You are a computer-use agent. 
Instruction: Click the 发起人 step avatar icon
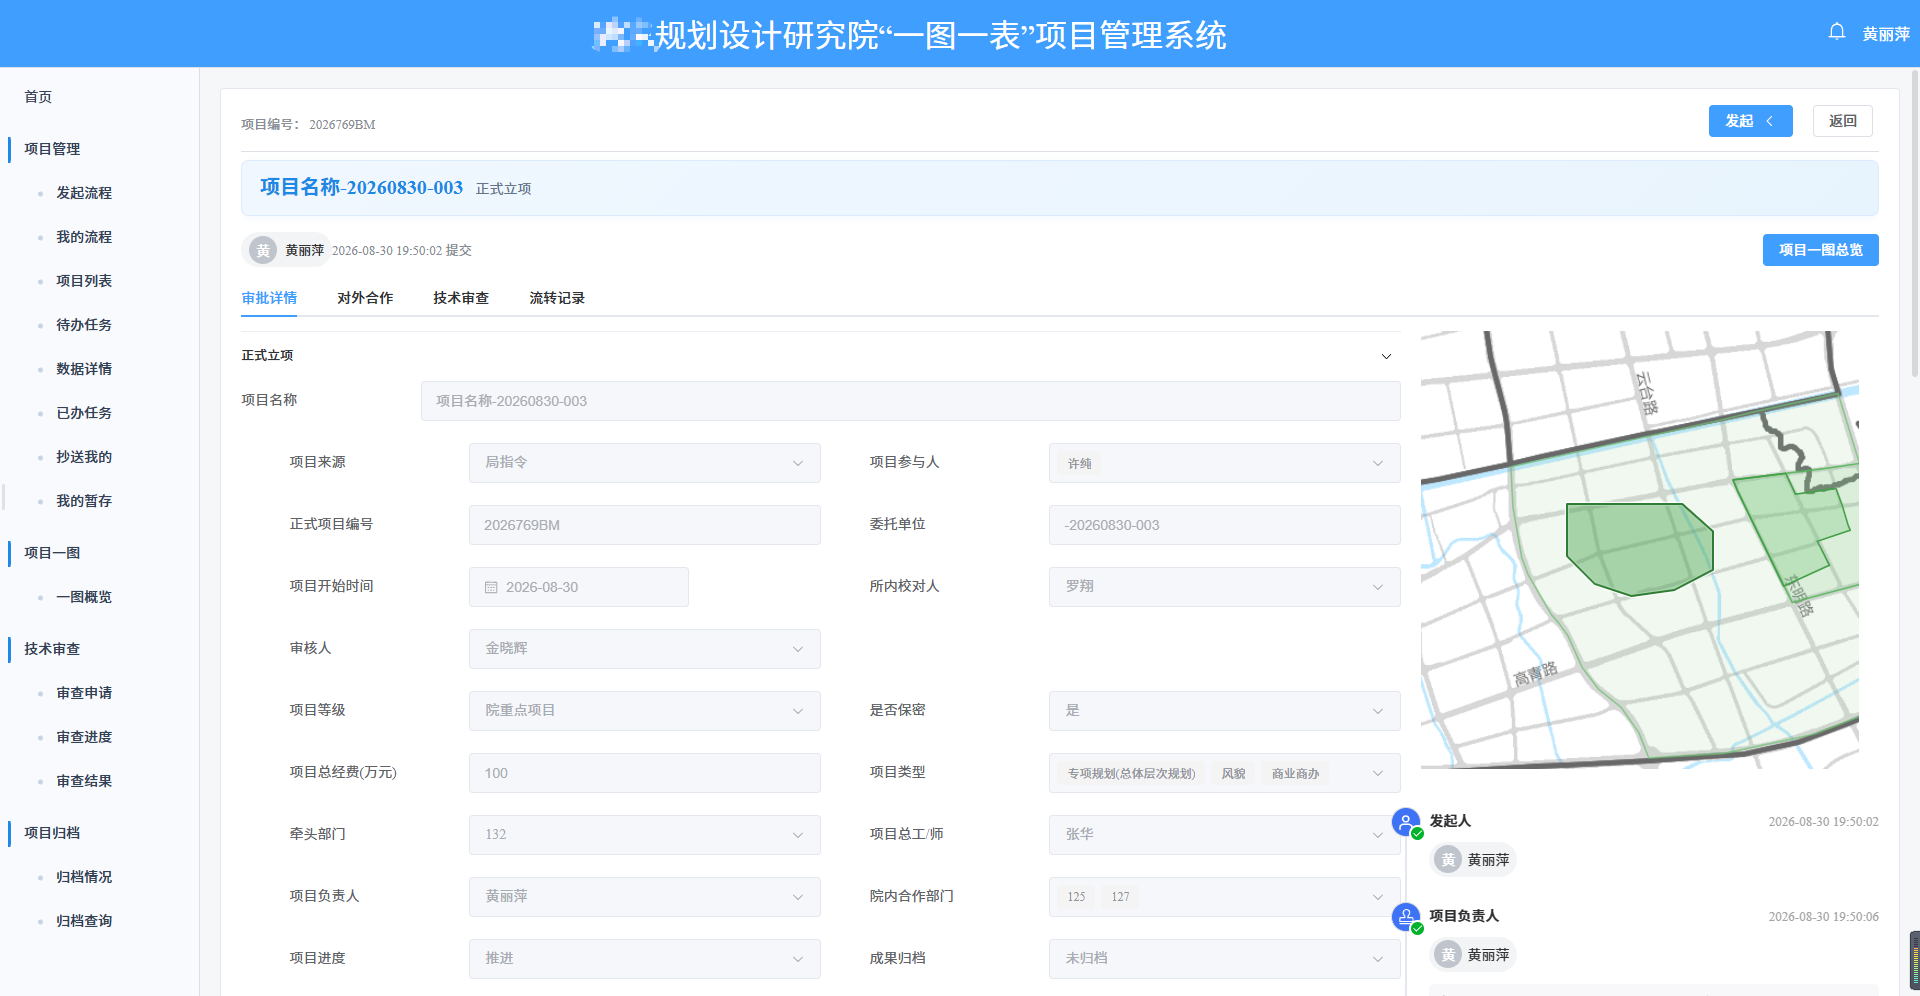[x=1406, y=822]
